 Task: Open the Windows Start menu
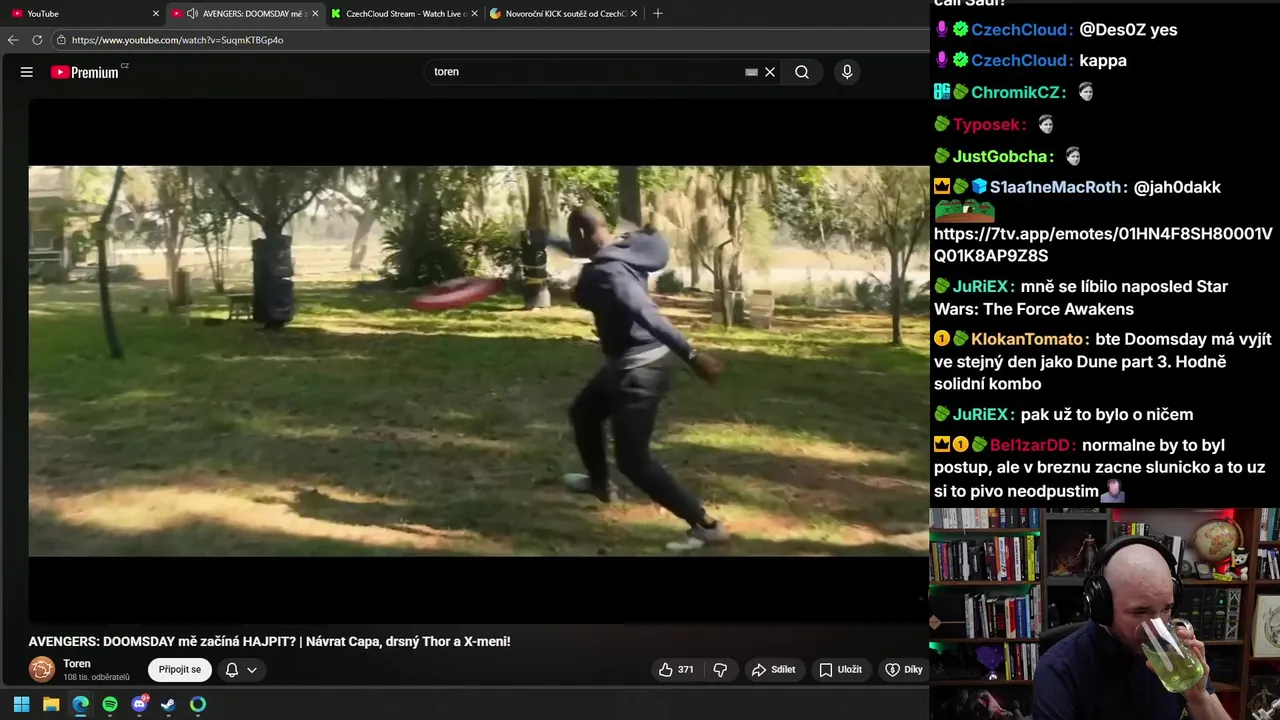21,704
